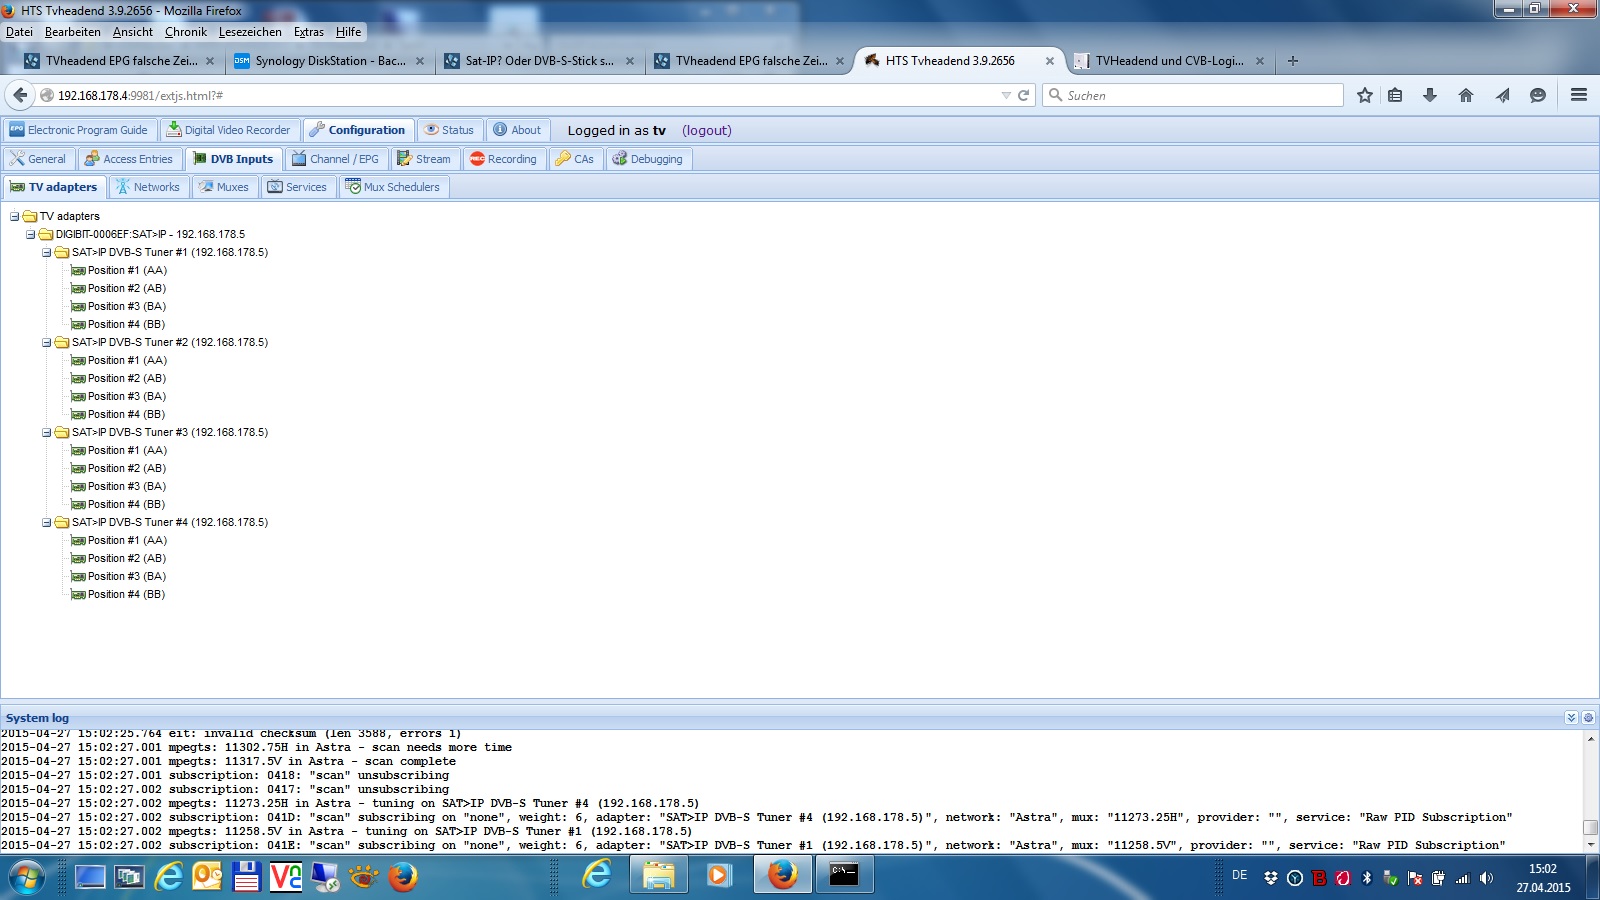Collapse SAT>IP DVB-S Tuner #2 node

(47, 342)
